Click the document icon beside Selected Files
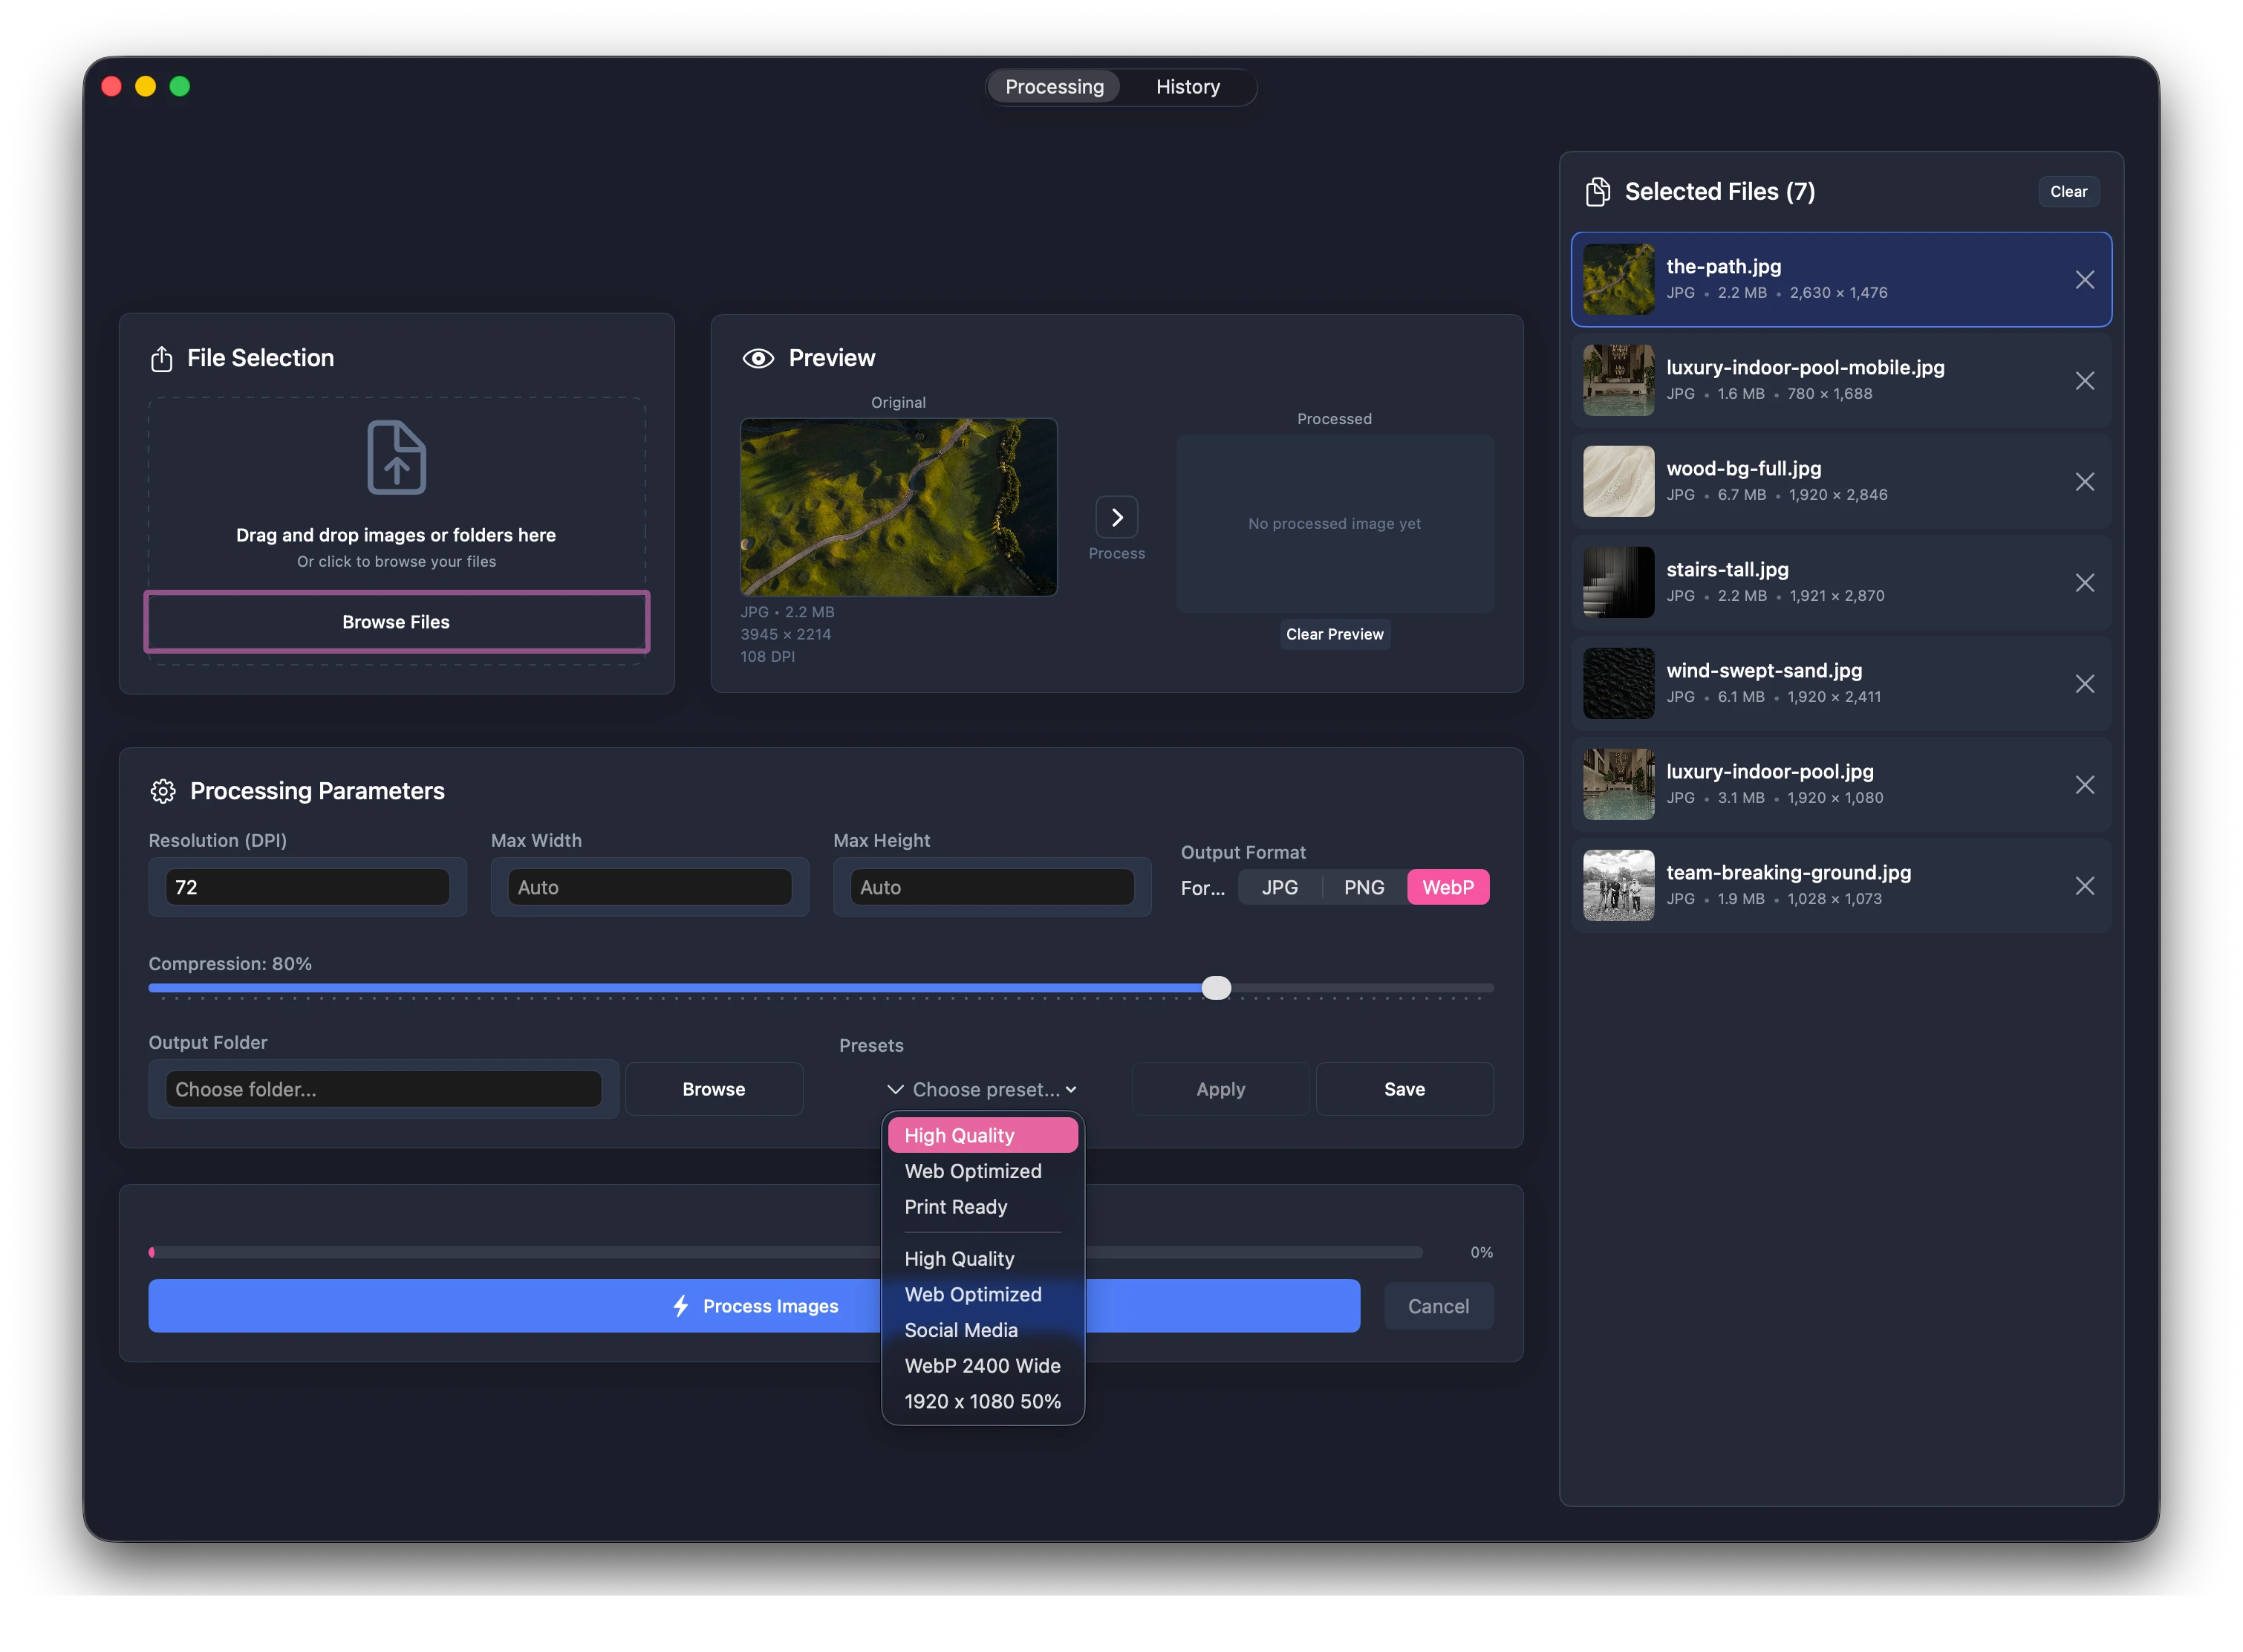 pos(1597,191)
